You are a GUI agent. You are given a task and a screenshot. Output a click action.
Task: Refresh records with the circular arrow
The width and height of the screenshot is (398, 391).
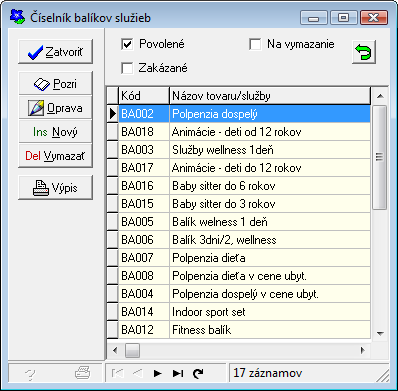[198, 373]
